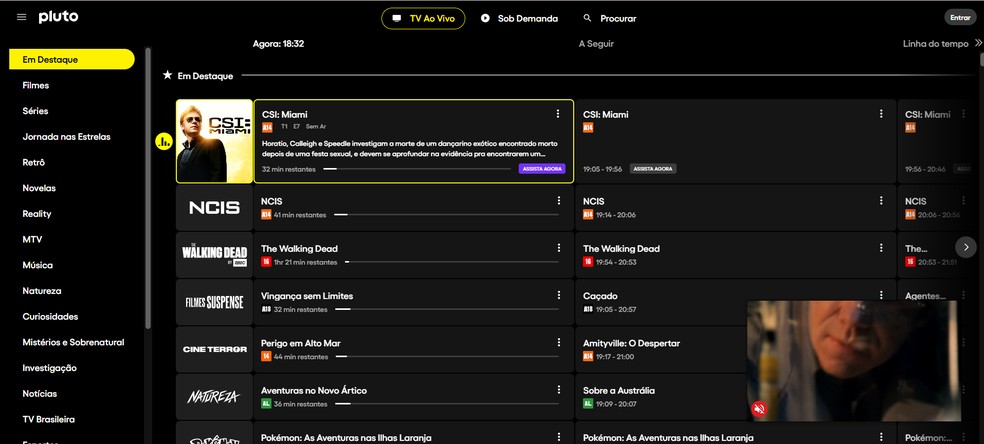Open options for NCIS 19:14 showing
The image size is (984, 444).
881,201
